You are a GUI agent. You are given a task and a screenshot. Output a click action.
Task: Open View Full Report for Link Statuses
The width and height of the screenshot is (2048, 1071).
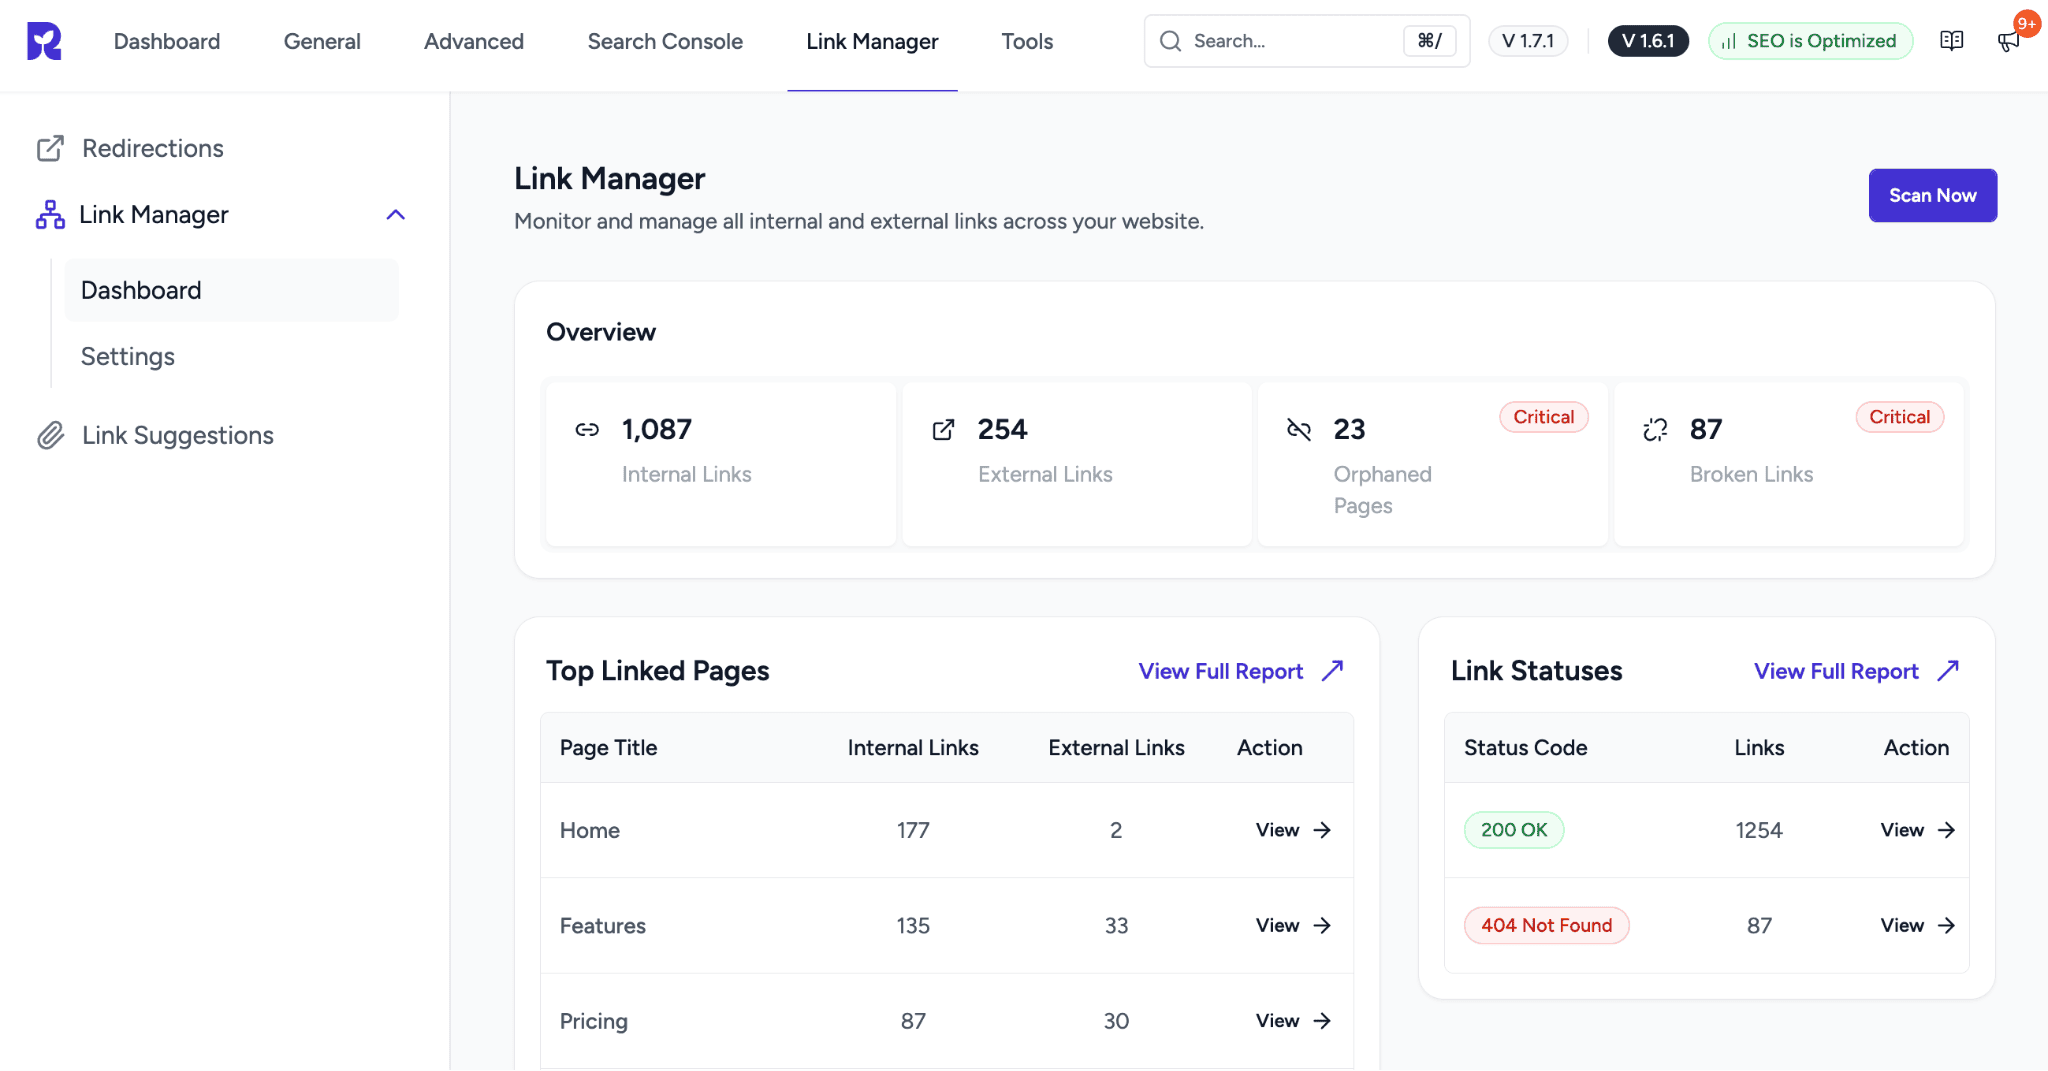pos(1836,671)
